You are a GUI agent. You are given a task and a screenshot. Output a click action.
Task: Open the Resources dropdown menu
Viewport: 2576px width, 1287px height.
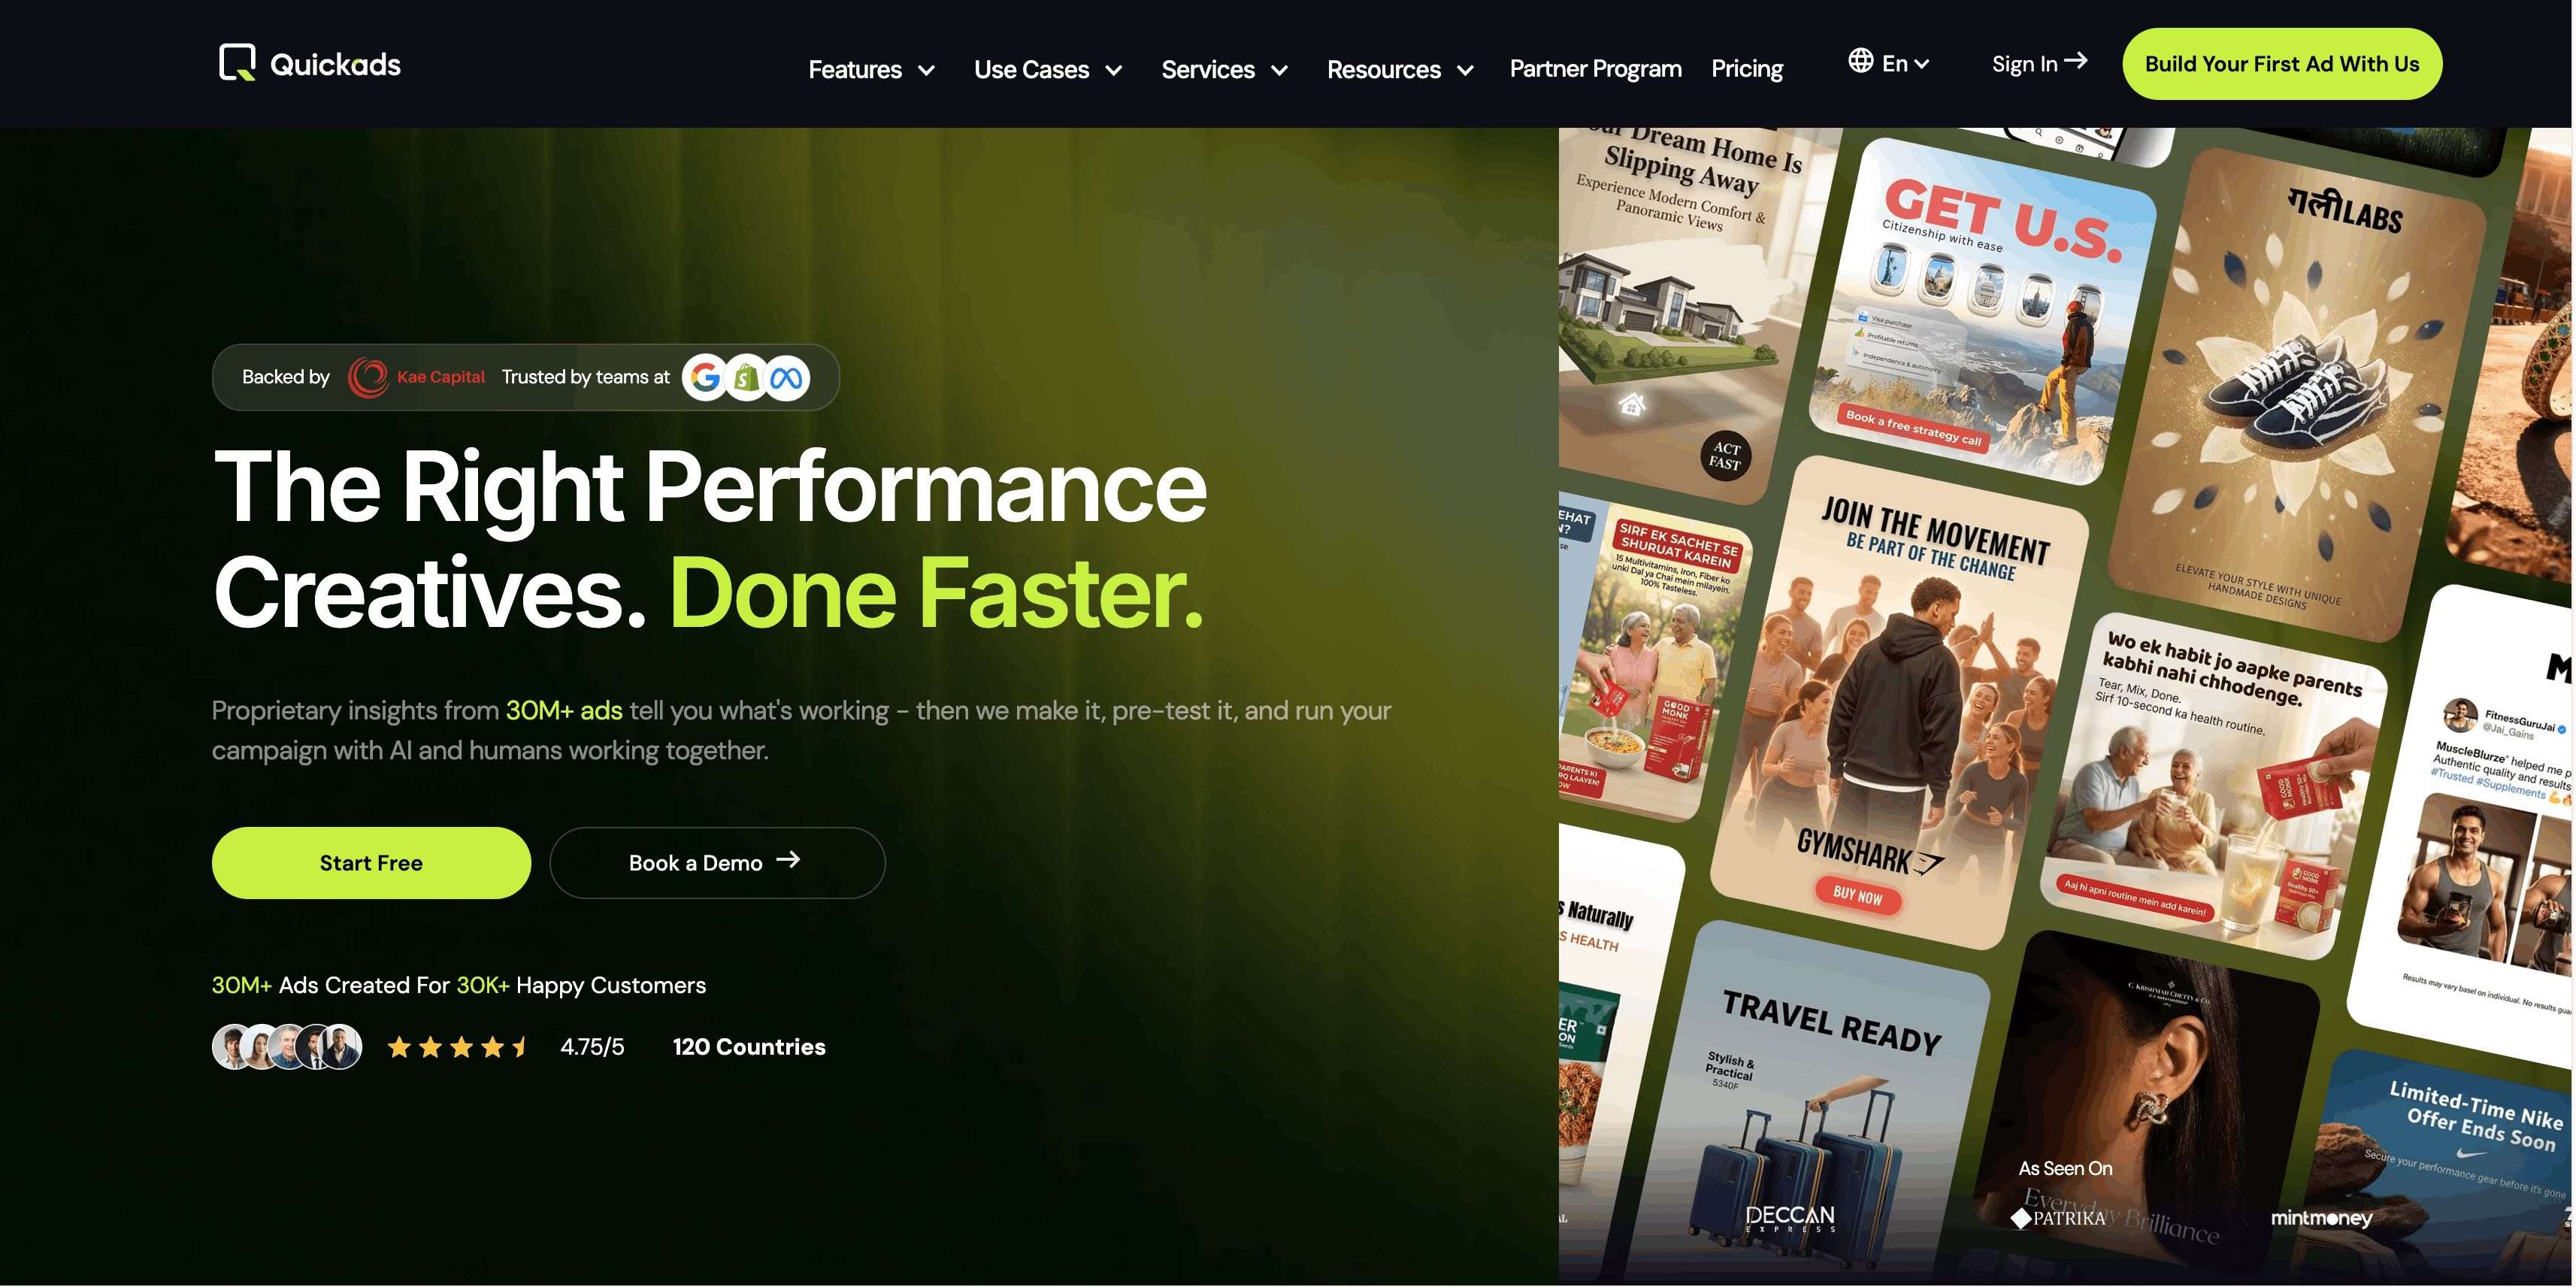tap(1400, 70)
